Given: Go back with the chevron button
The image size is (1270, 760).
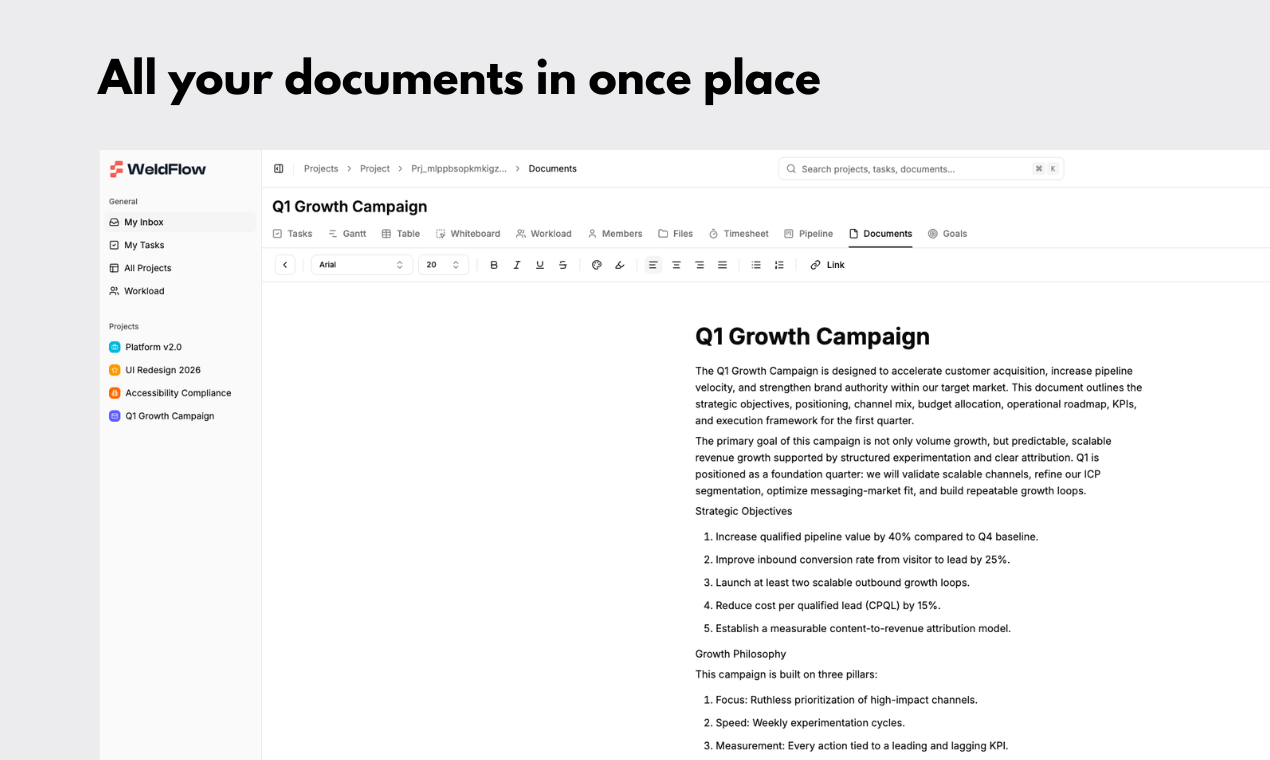Looking at the screenshot, I should coord(285,265).
